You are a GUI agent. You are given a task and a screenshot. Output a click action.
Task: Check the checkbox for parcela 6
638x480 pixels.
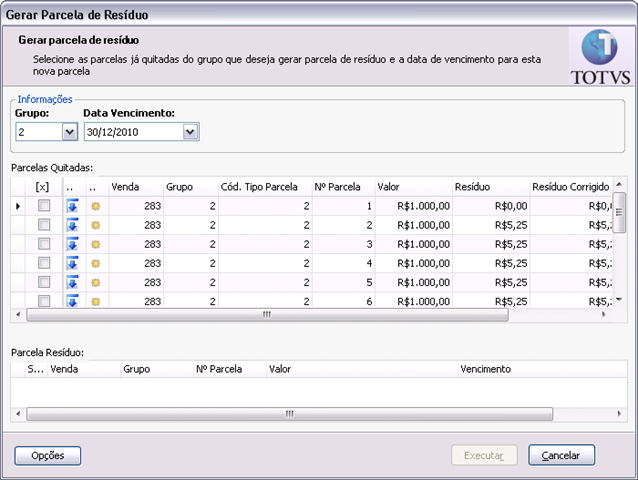[x=44, y=301]
